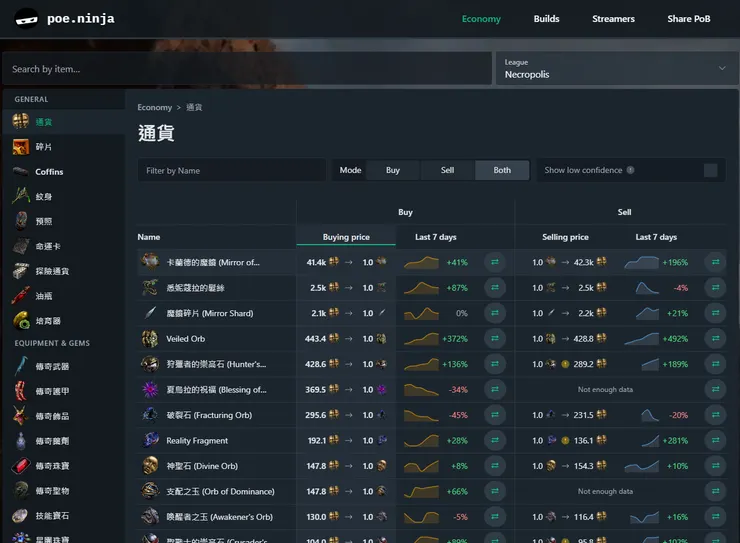740x543 pixels.
Task: Enable the Show low confidence checkbox
Action: coord(710,170)
